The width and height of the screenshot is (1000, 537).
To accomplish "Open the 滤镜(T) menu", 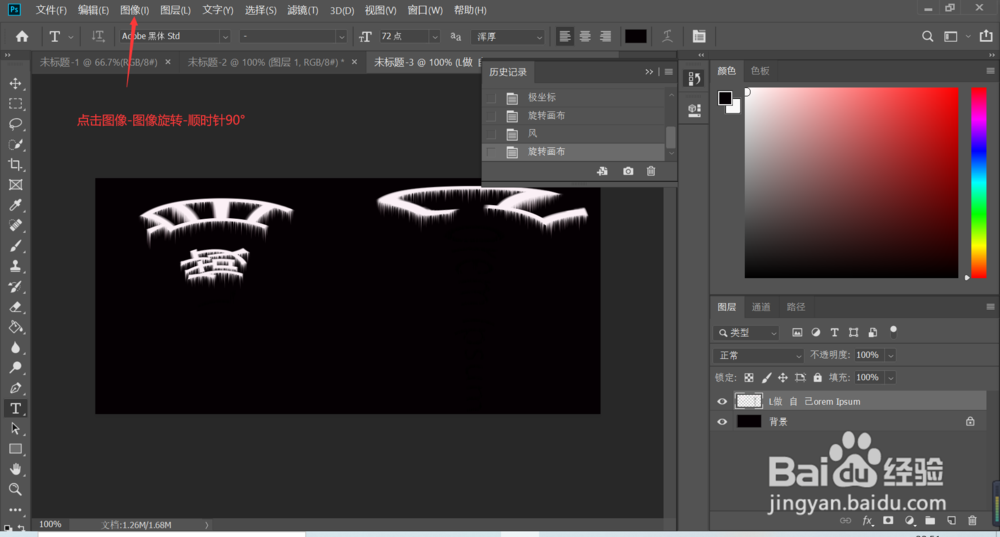I will [303, 10].
